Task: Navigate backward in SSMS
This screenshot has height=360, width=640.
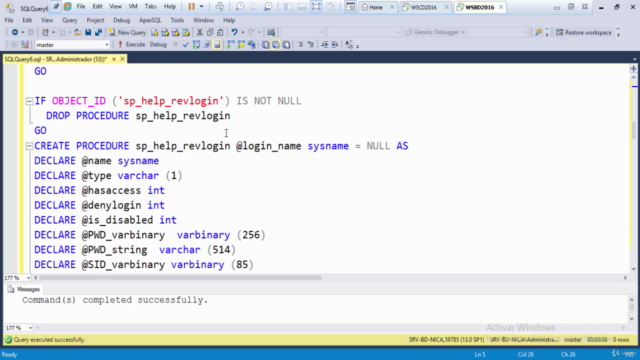Action: (x=15, y=32)
